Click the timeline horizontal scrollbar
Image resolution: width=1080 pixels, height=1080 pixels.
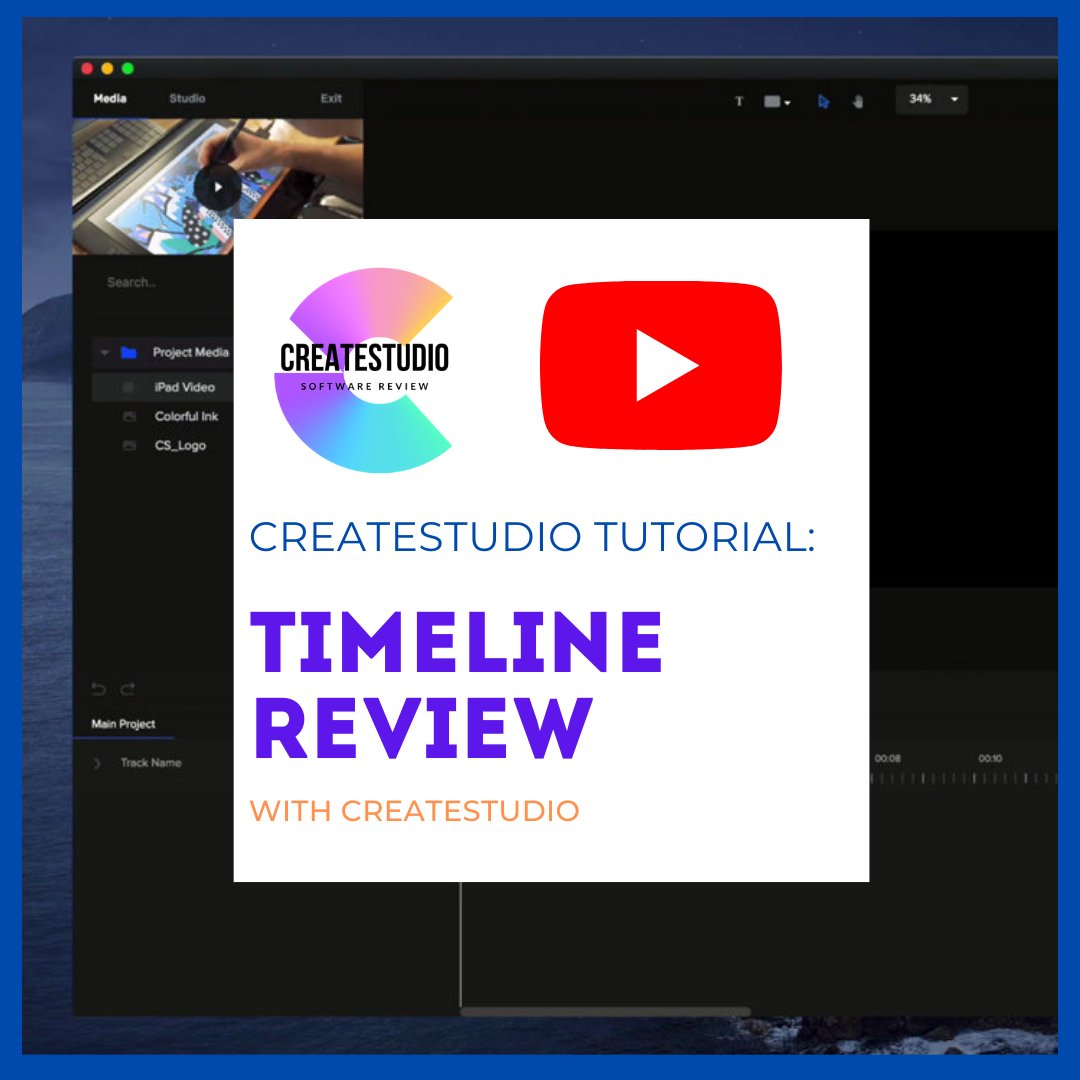[x=605, y=1011]
